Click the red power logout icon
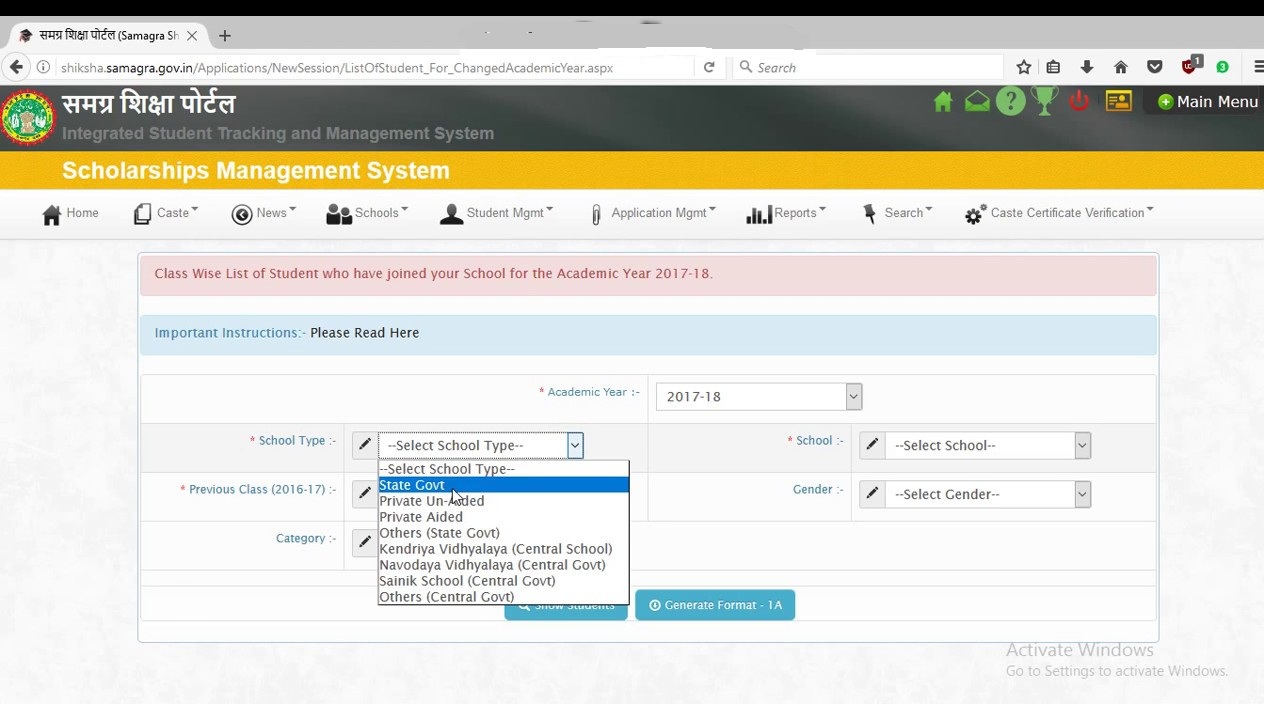This screenshot has width=1264, height=704. click(x=1078, y=102)
